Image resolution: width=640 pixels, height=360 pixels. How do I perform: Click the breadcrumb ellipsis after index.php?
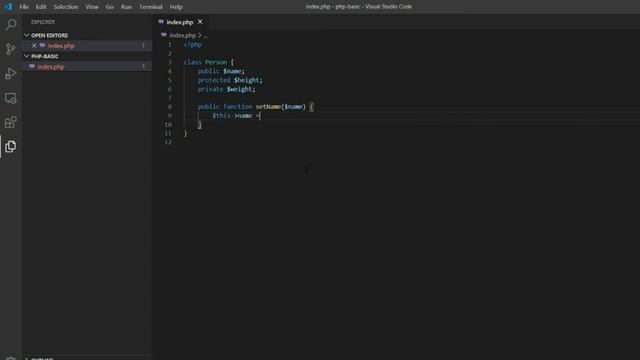(205, 36)
